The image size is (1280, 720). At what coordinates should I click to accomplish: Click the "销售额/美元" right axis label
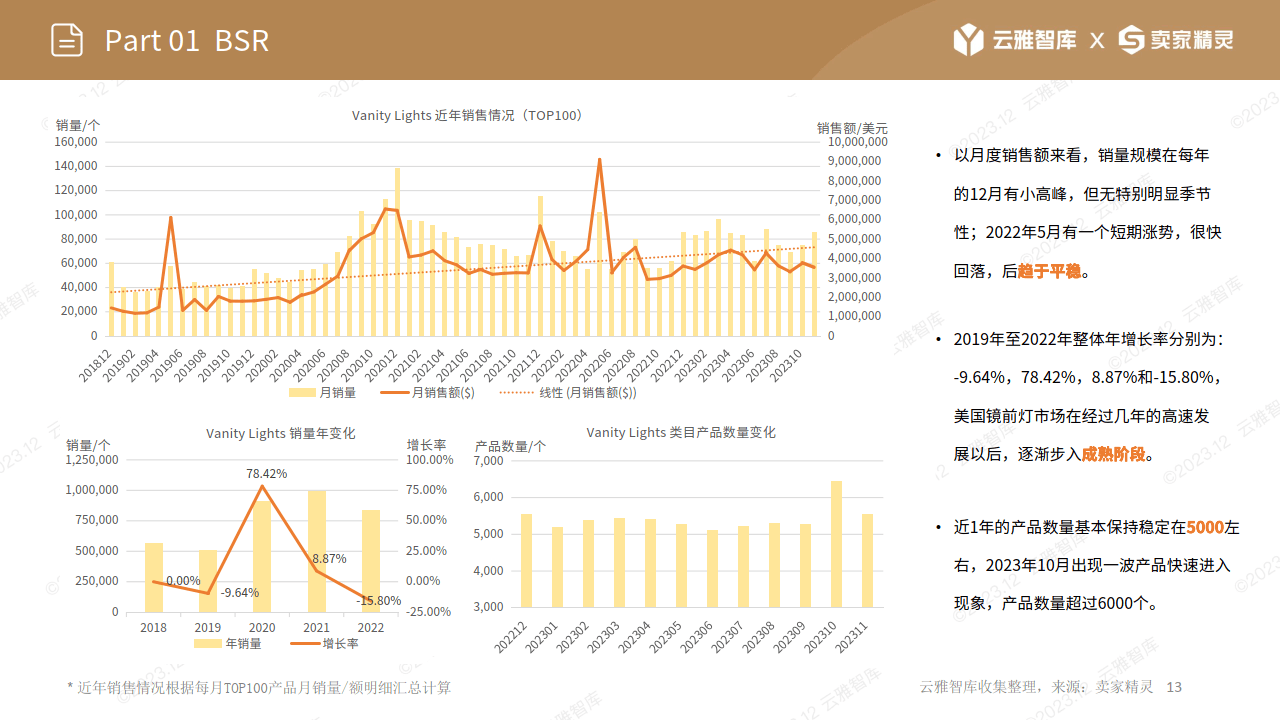852,128
